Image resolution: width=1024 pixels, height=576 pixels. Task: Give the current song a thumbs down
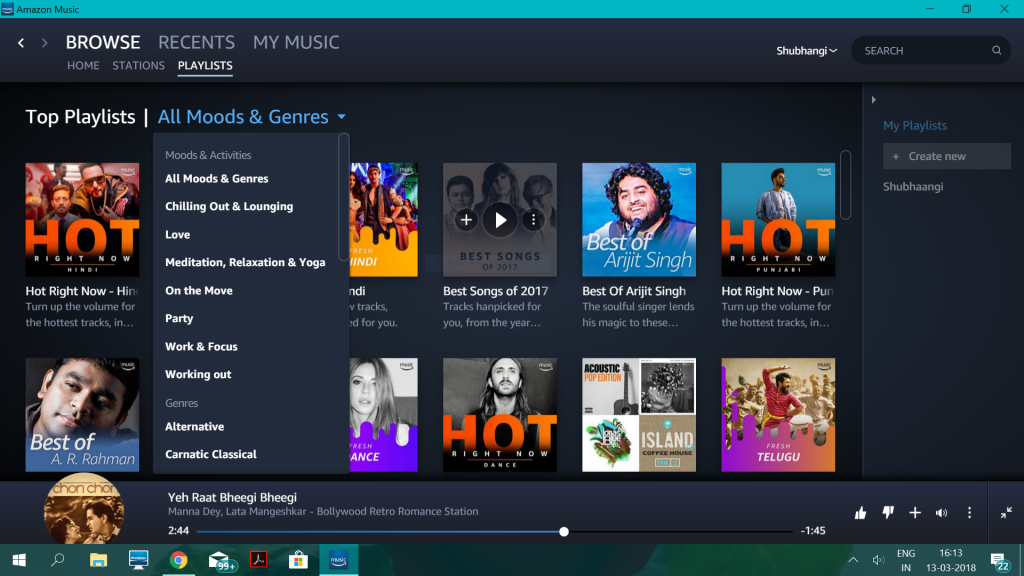(x=888, y=513)
